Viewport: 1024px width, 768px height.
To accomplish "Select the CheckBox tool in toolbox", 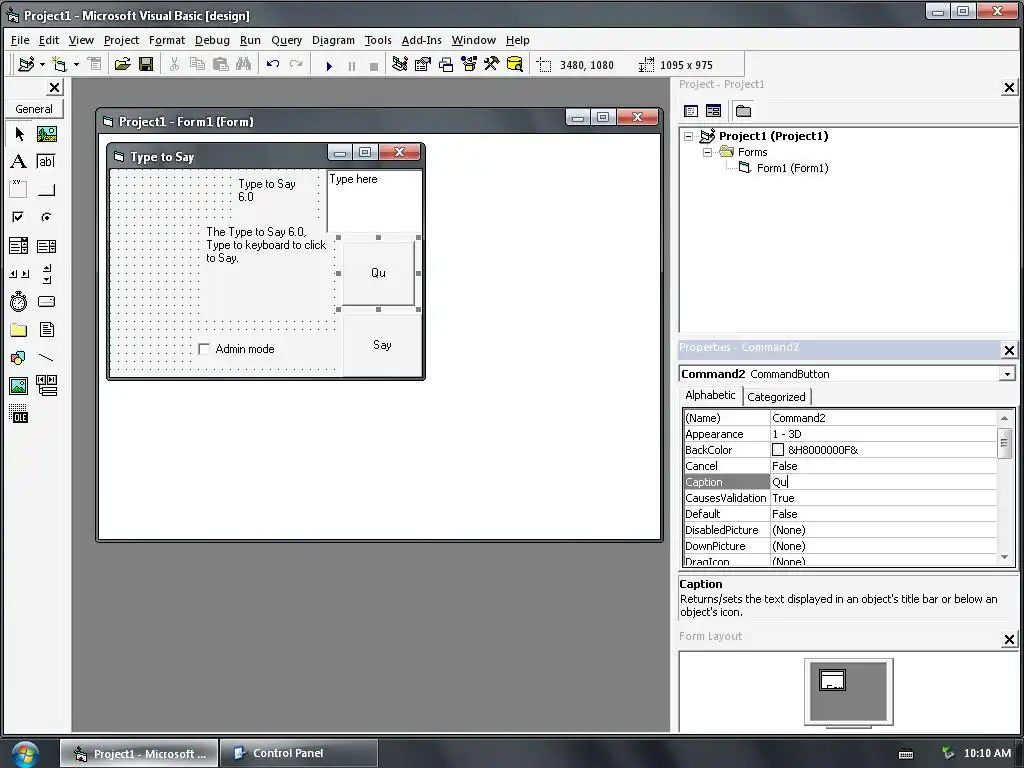I will click(x=19, y=217).
